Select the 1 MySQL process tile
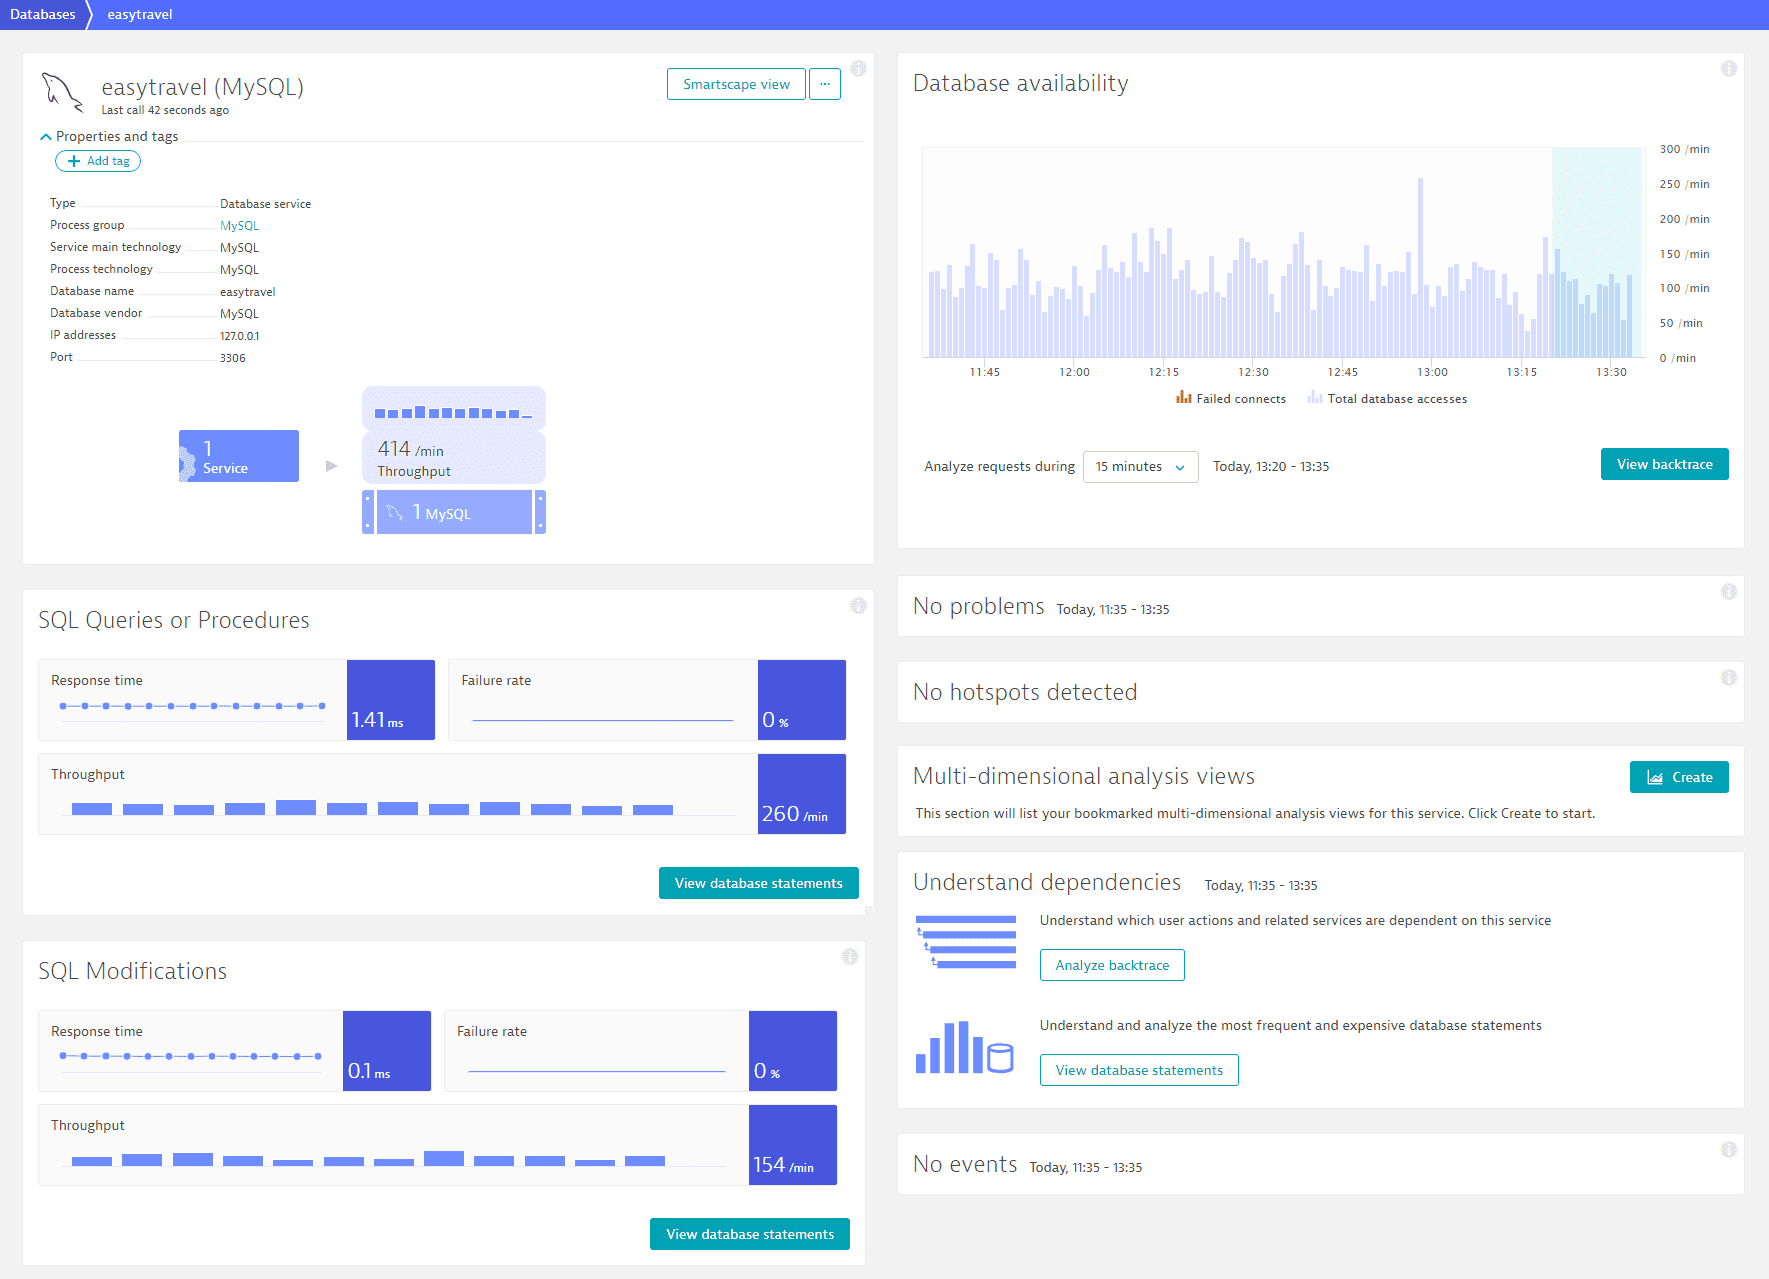Image resolution: width=1769 pixels, height=1279 pixels. coord(454,512)
